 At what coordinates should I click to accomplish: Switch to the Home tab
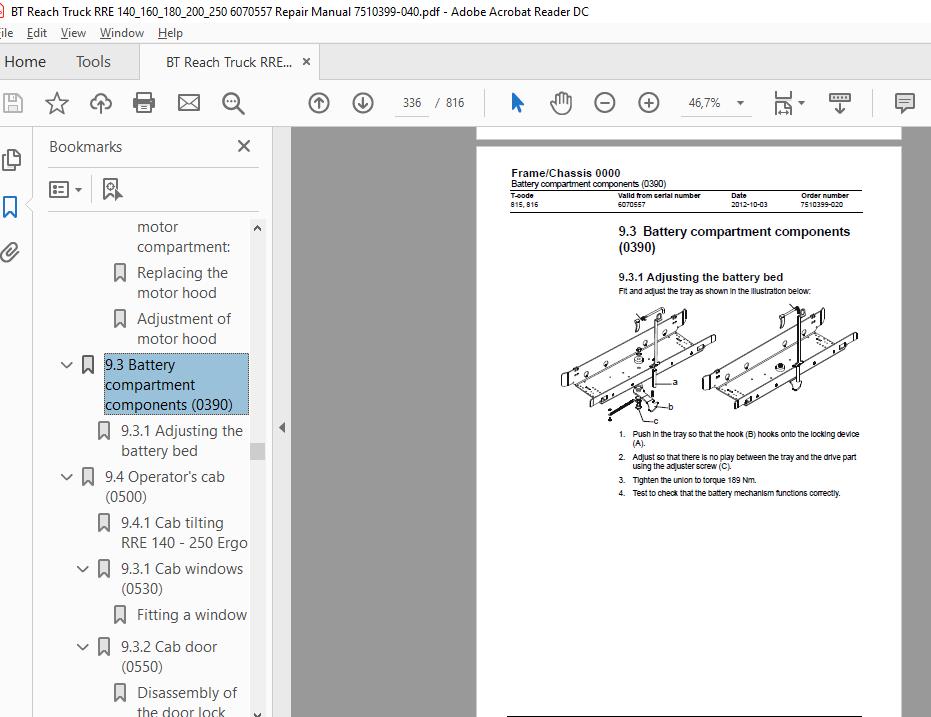[x=24, y=62]
